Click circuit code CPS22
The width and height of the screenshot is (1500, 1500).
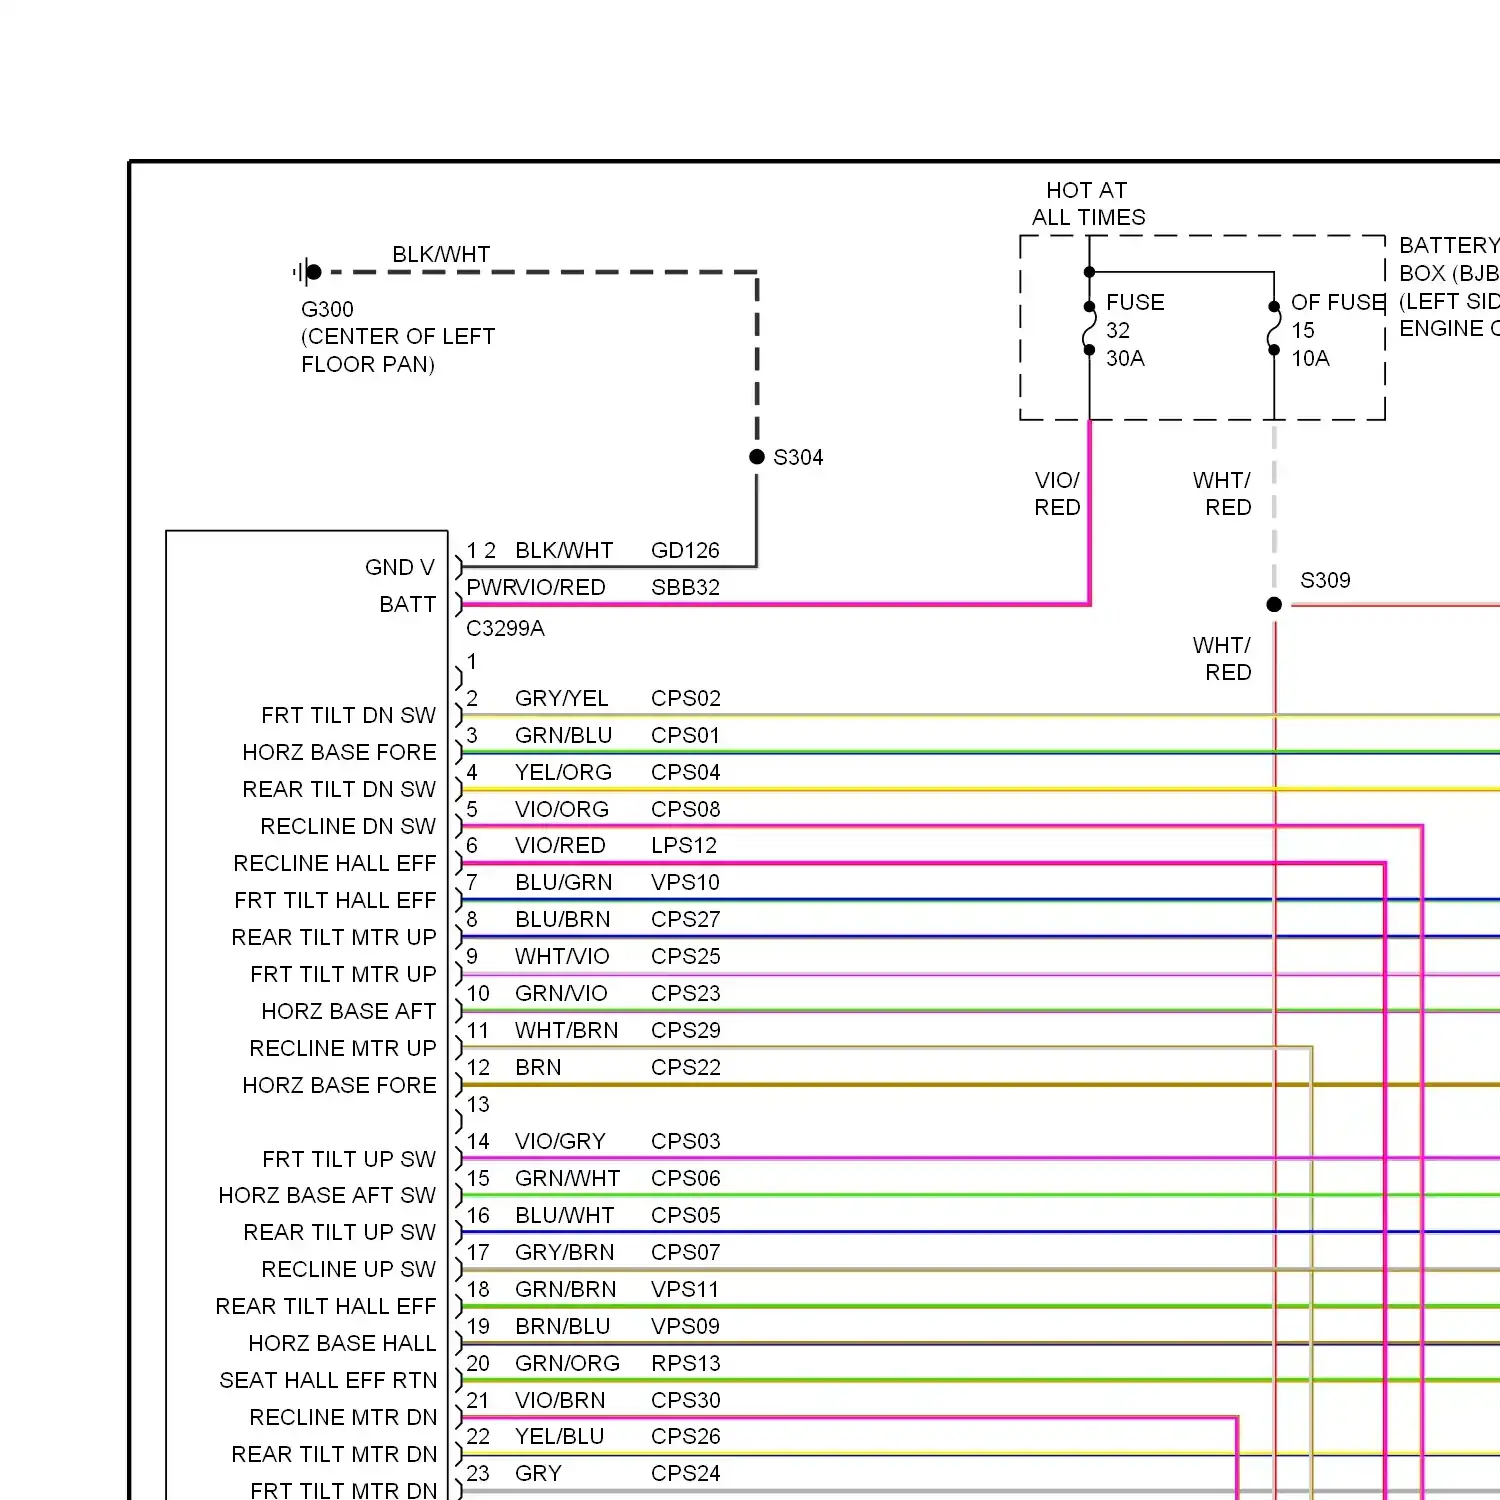[685, 1068]
